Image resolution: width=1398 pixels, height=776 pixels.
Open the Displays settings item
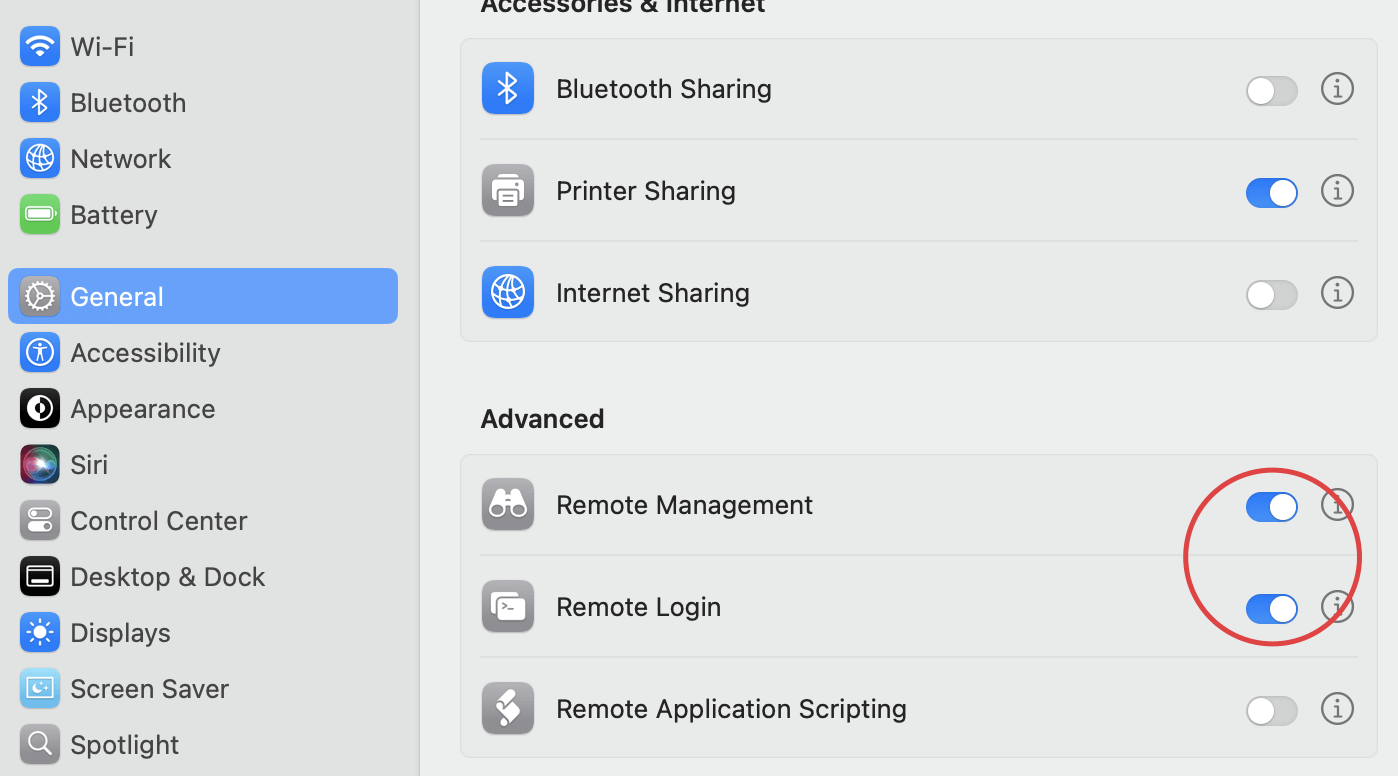pyautogui.click(x=120, y=633)
